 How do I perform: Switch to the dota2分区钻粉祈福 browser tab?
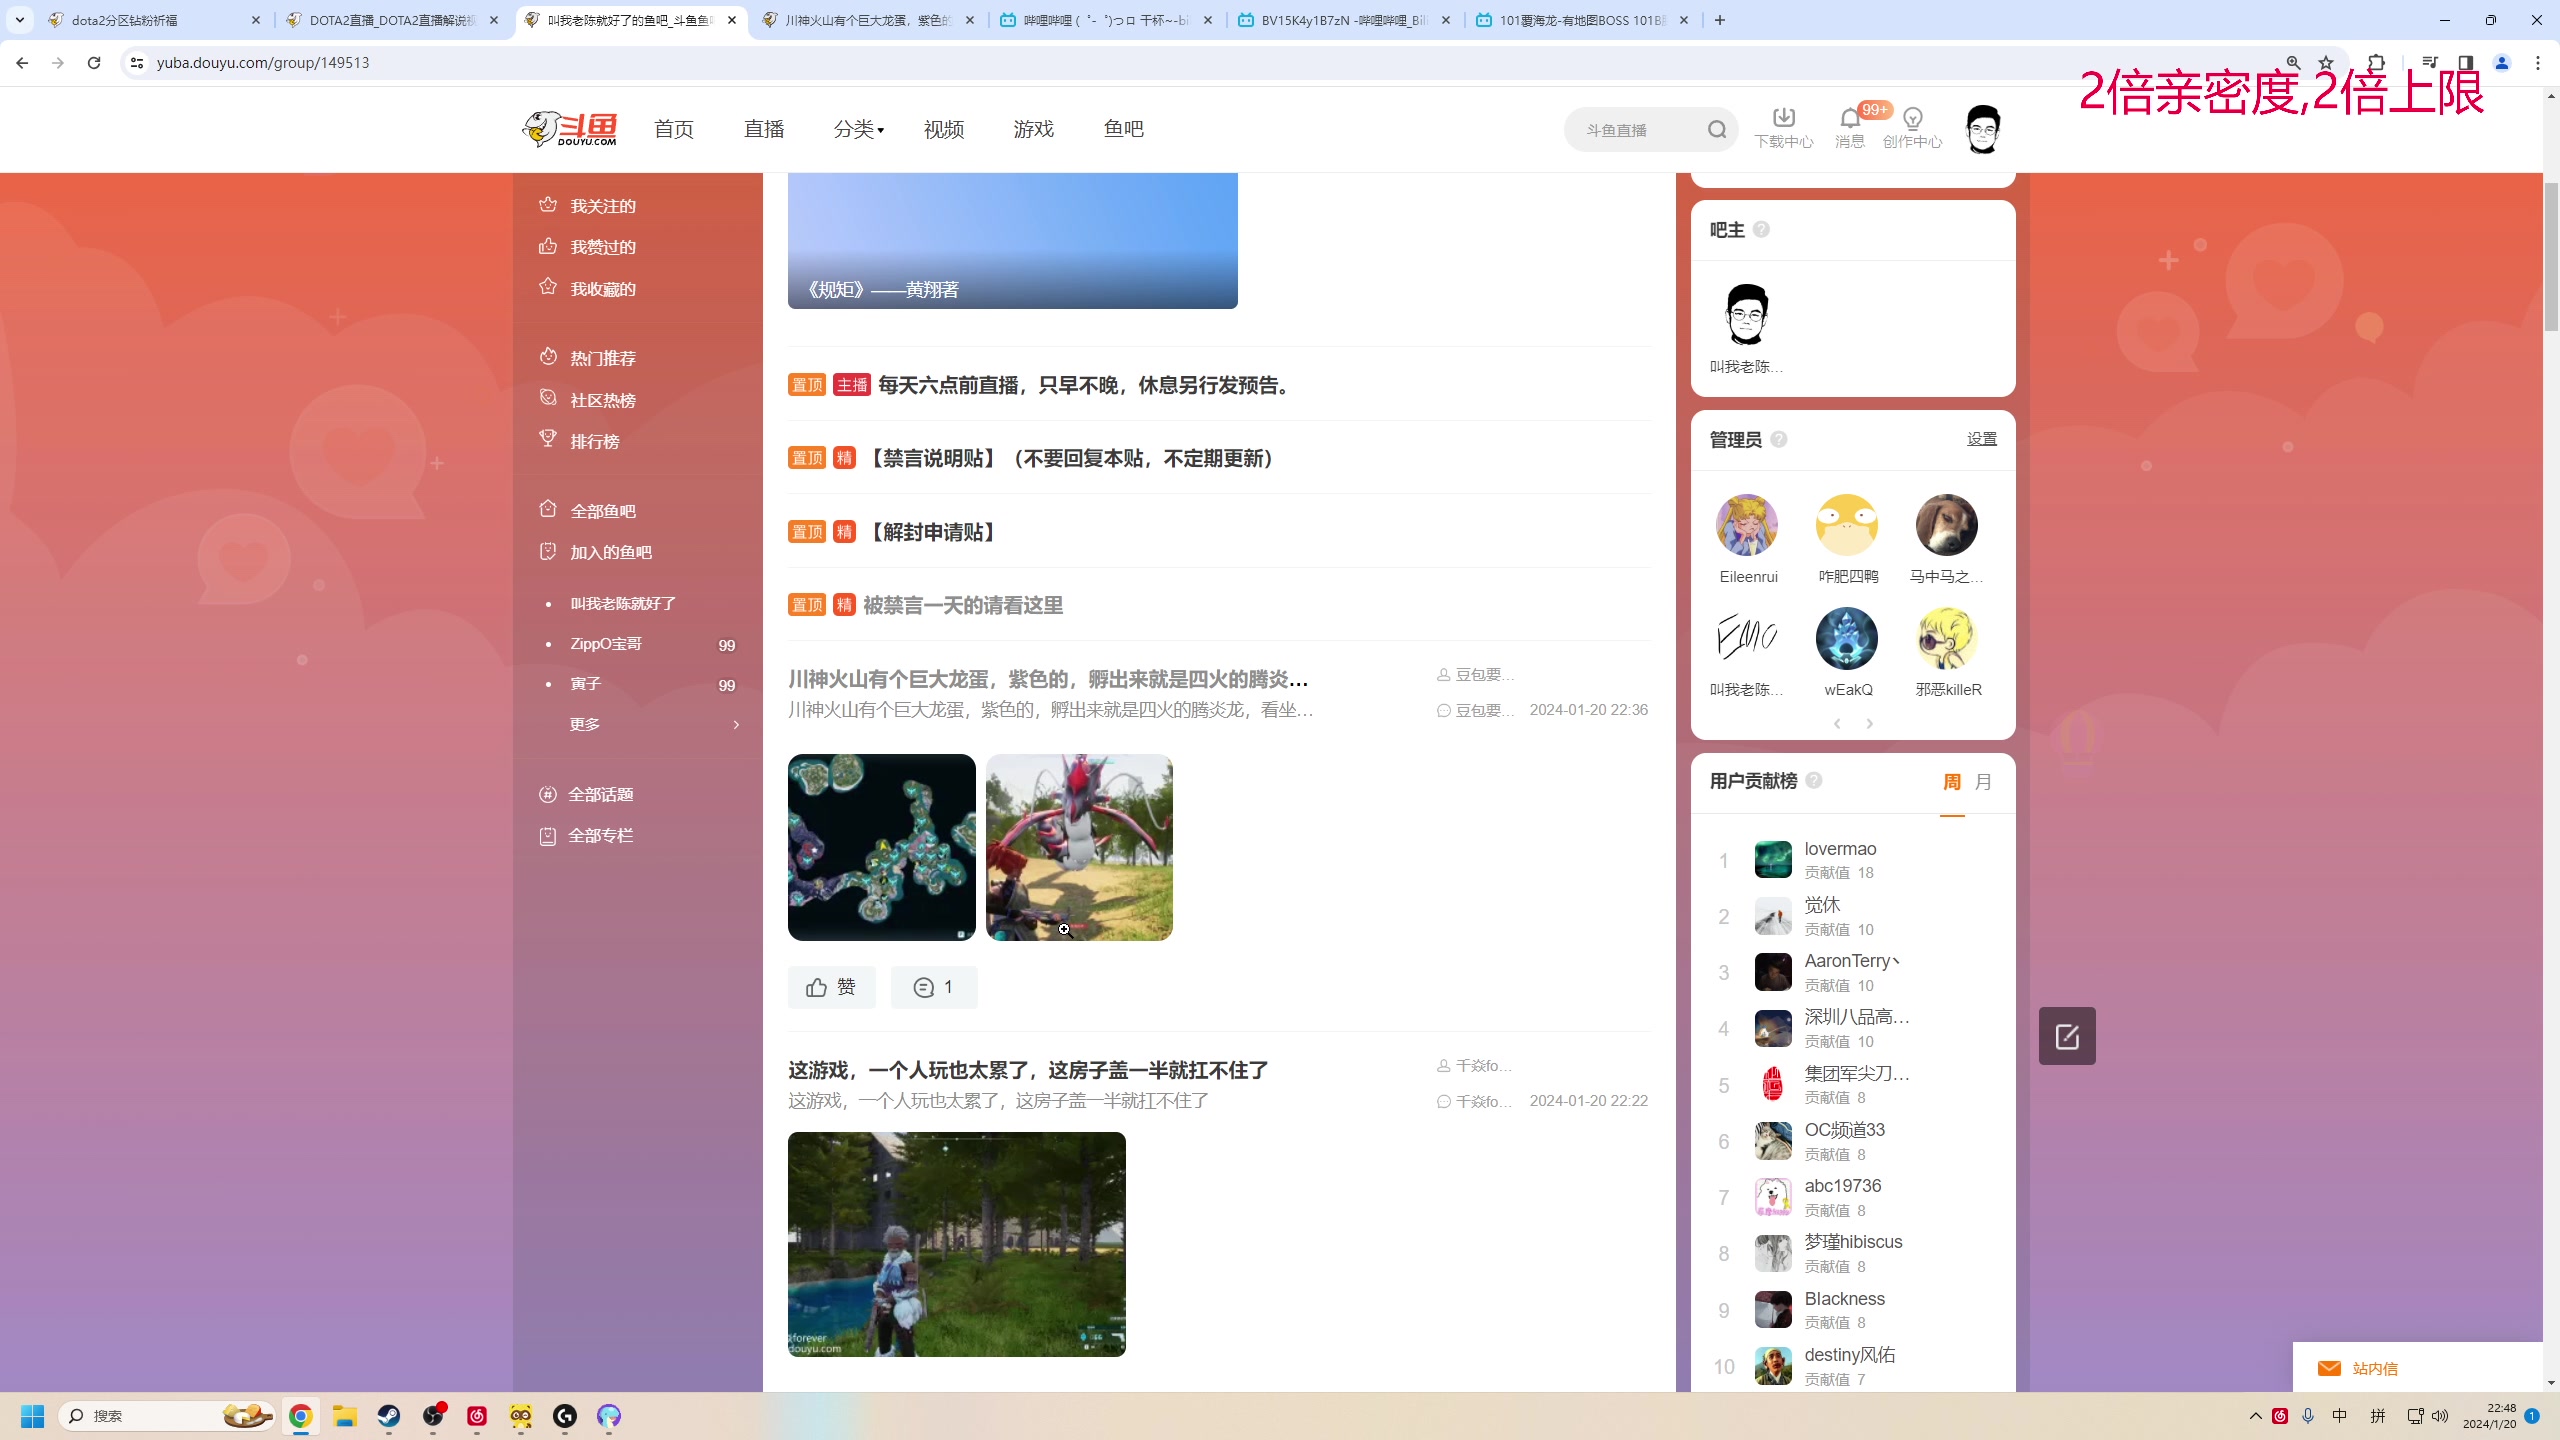tap(155, 20)
